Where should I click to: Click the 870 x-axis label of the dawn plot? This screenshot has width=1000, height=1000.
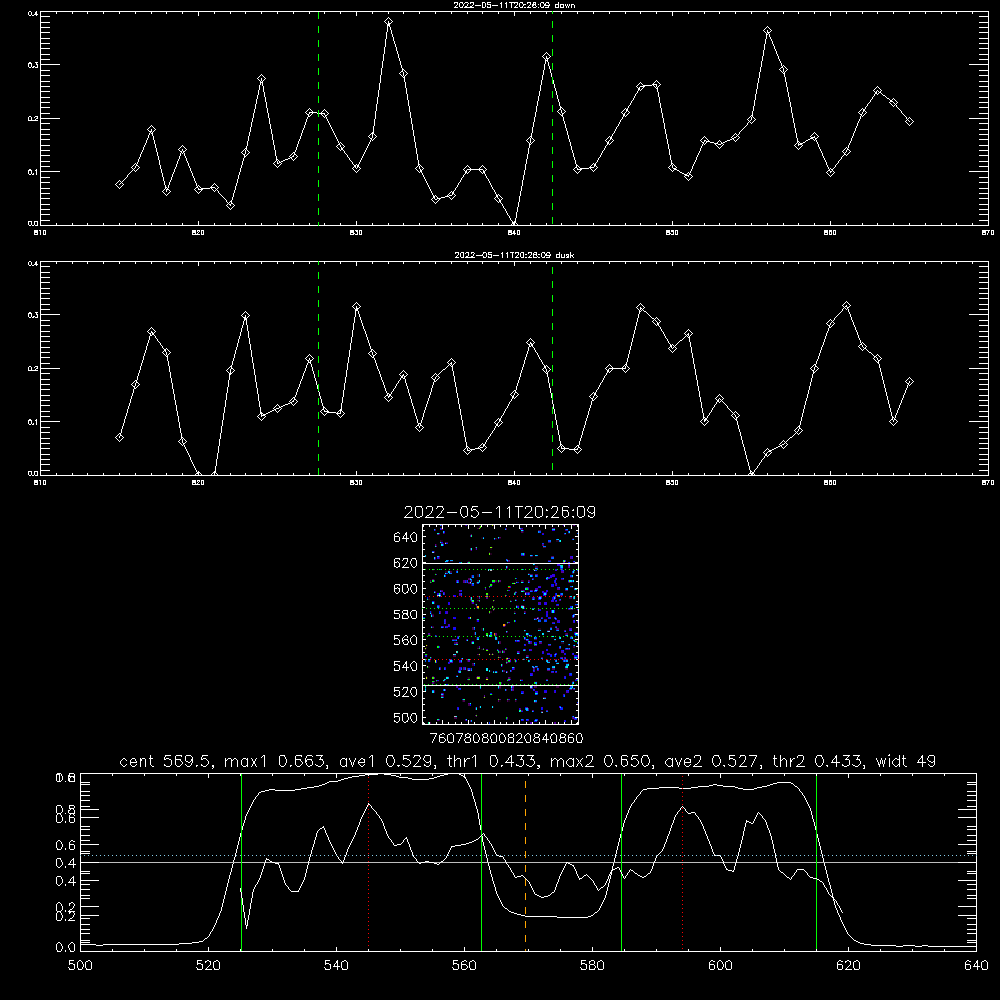(988, 233)
